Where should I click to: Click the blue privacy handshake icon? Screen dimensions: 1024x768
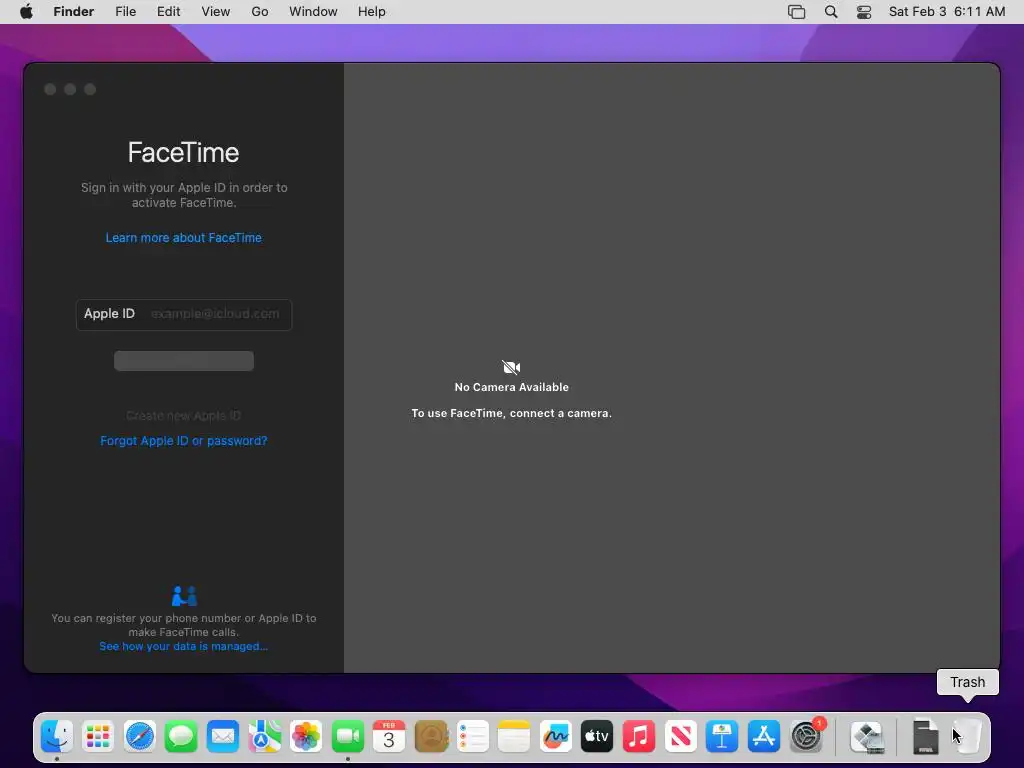(184, 596)
